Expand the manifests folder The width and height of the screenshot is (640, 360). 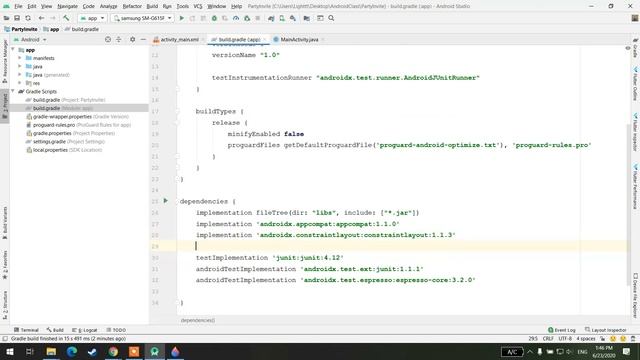20,58
